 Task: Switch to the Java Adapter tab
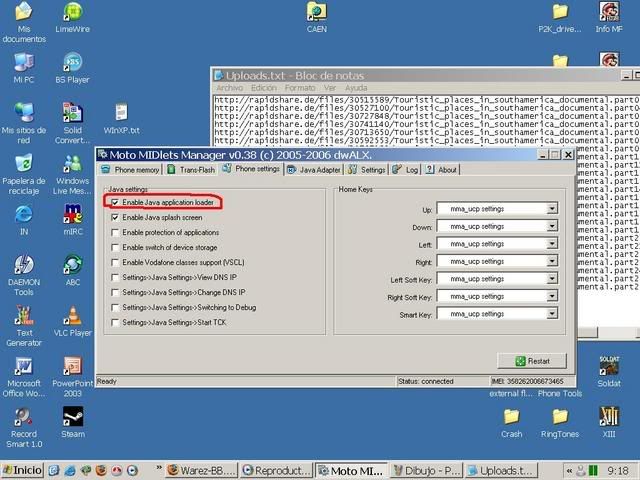(x=314, y=170)
